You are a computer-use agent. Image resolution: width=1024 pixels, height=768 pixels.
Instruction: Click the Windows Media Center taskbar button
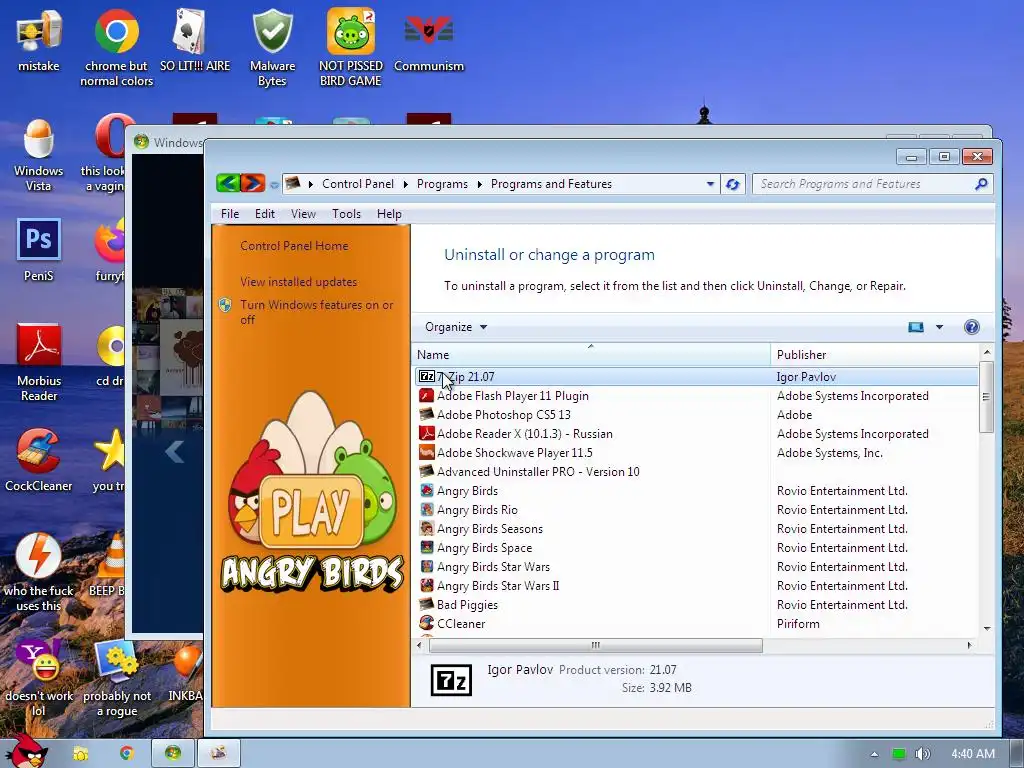[x=173, y=753]
